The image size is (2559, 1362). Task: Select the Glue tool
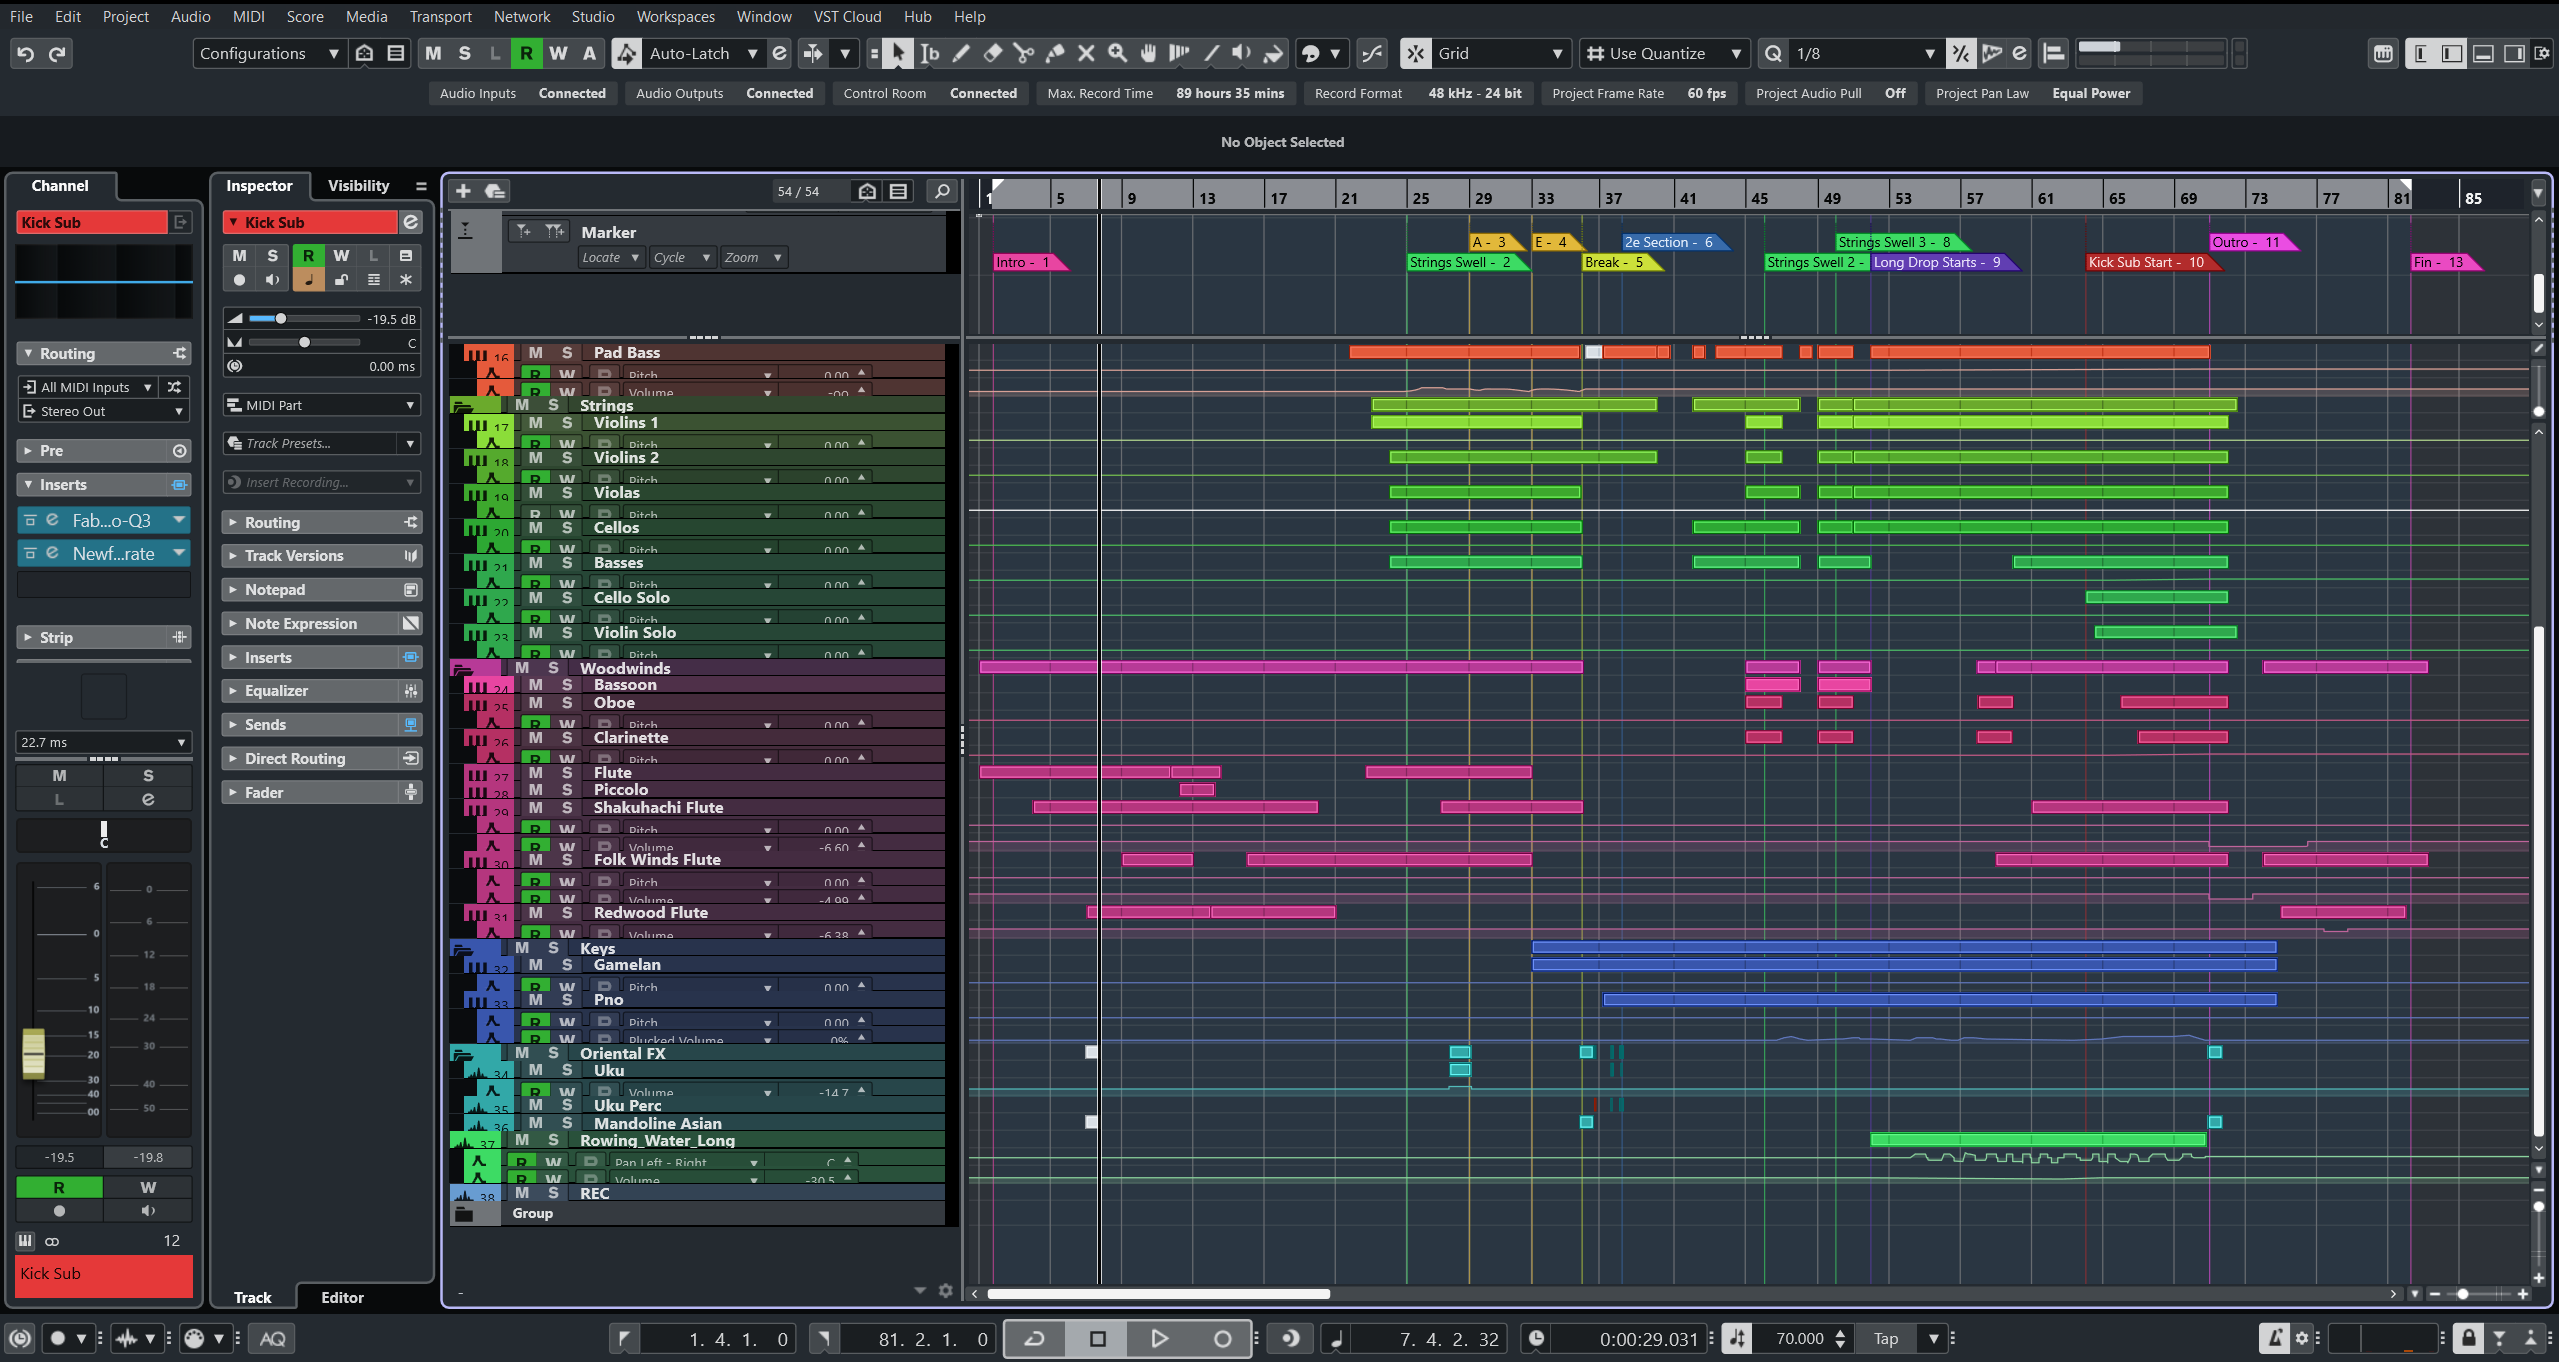tap(1054, 54)
